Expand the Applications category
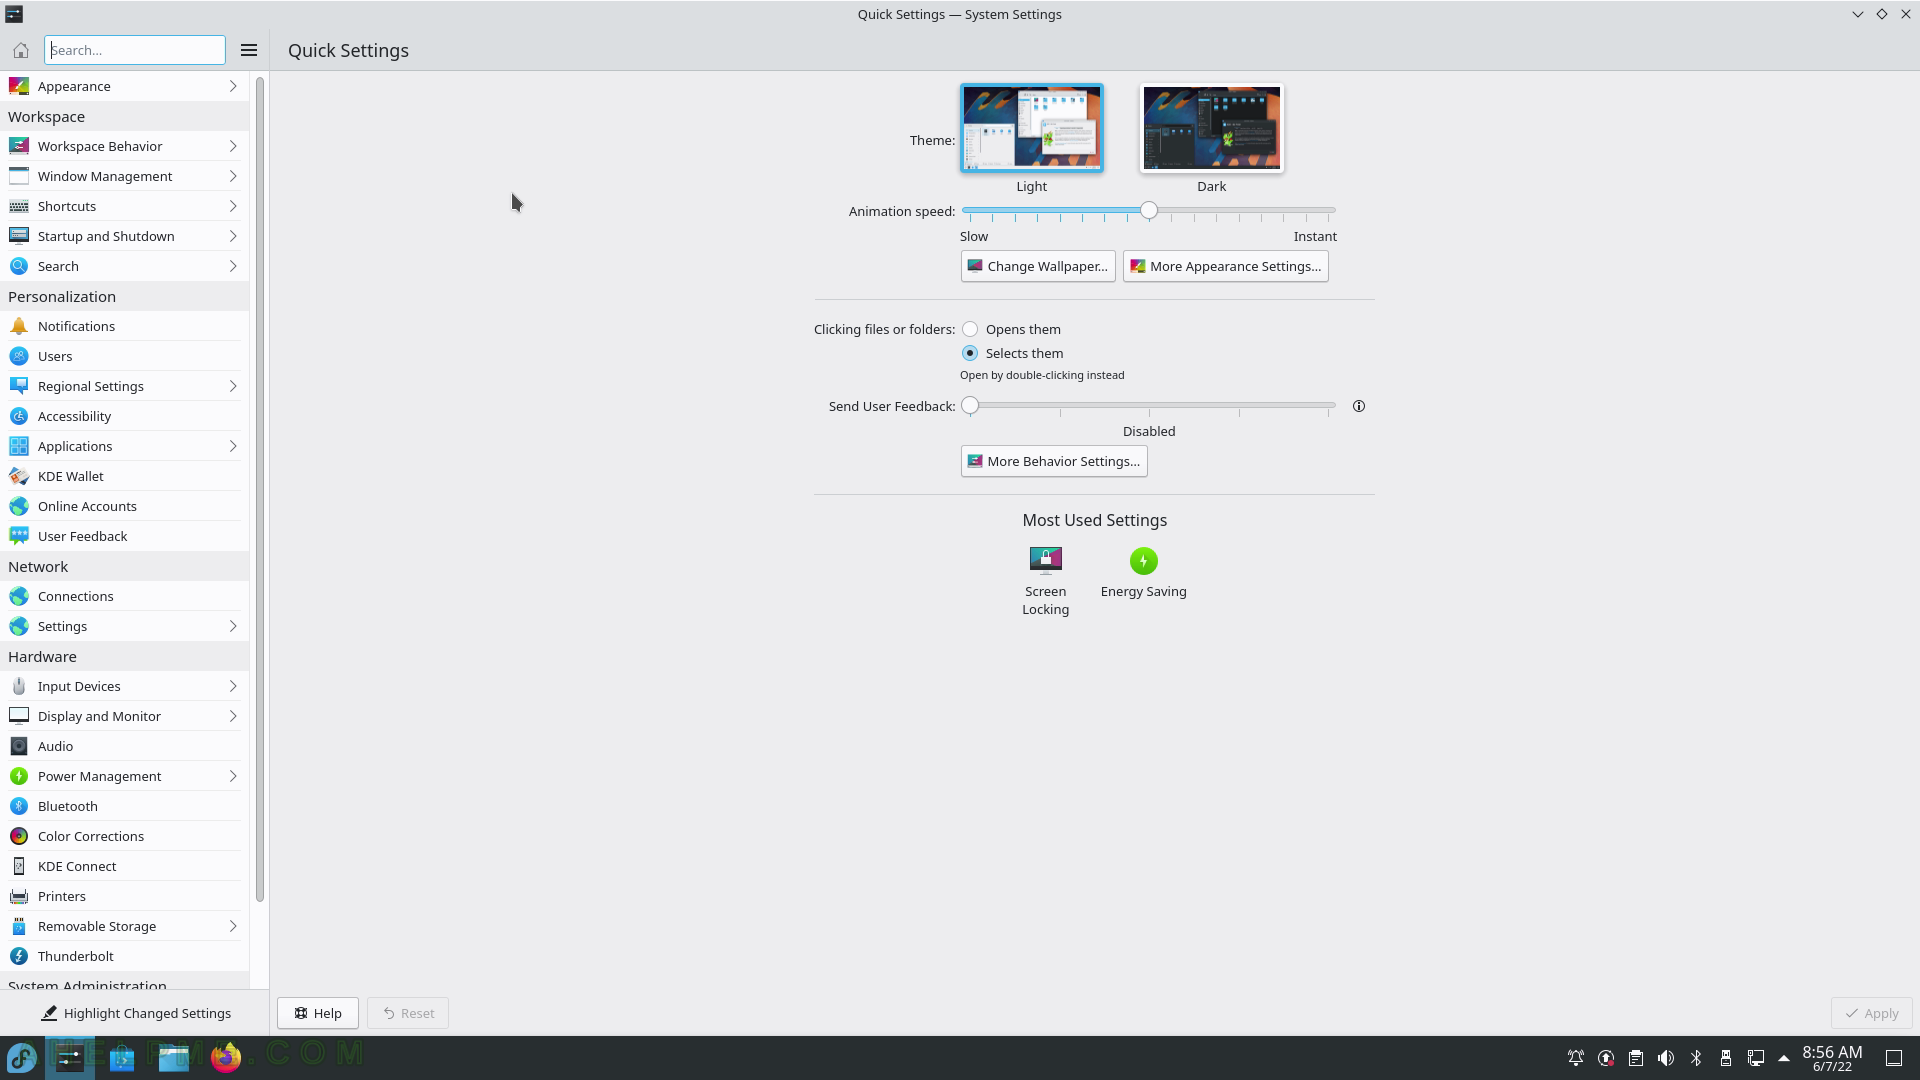Viewport: 1920px width, 1080px height. 125,446
